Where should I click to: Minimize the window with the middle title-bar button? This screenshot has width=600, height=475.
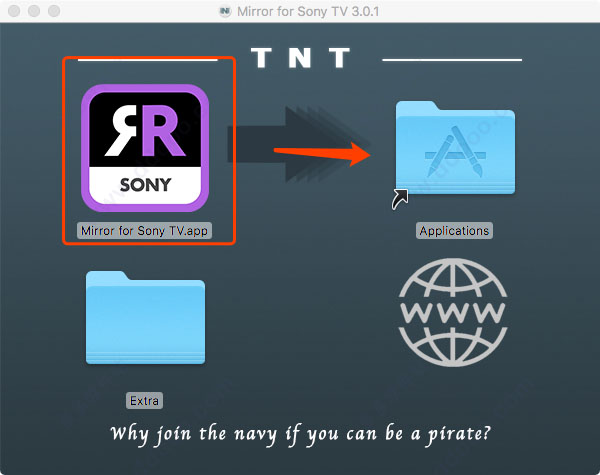click(x=34, y=11)
